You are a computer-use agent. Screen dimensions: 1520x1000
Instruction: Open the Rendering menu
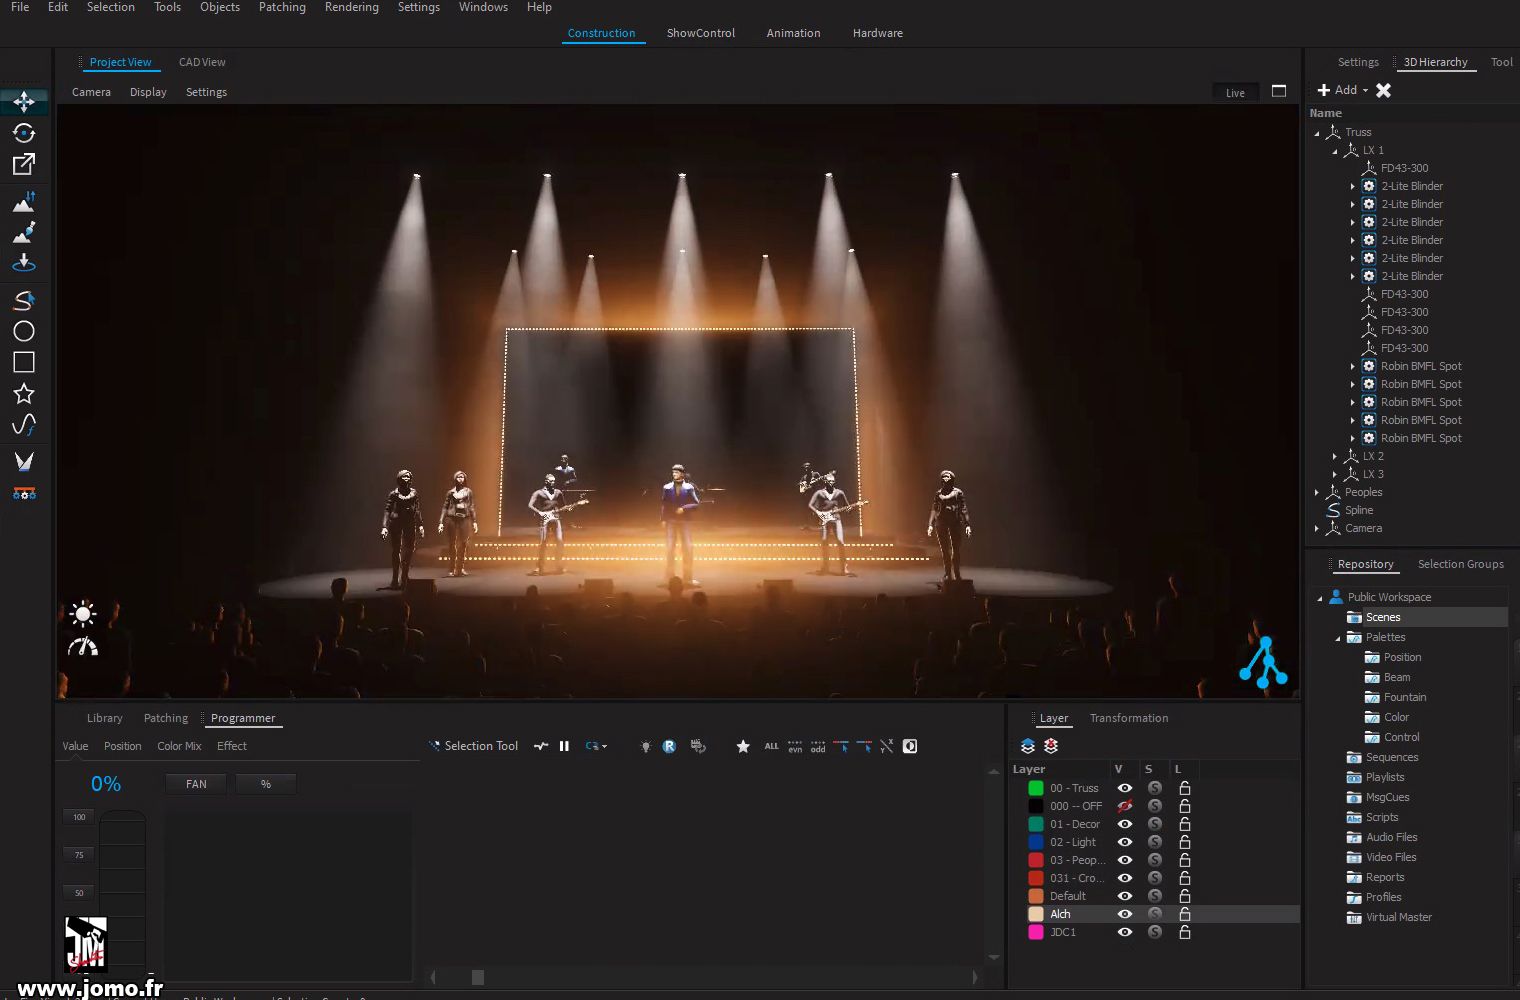(x=351, y=7)
